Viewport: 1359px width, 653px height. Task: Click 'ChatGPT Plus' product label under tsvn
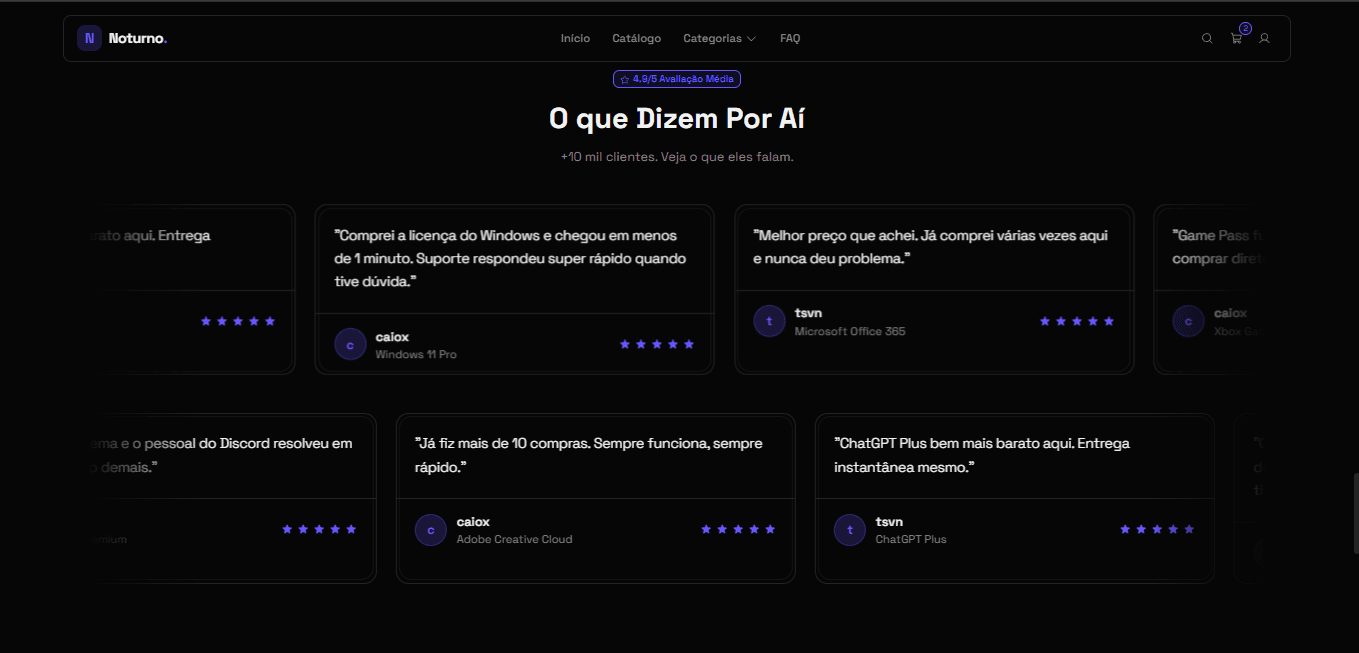(911, 539)
